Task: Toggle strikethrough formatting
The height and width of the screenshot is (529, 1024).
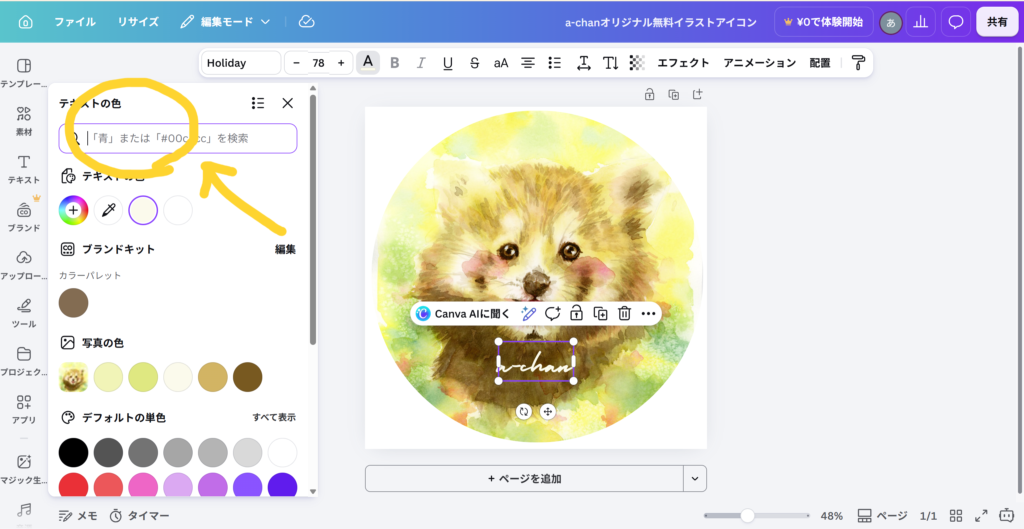Action: coord(475,63)
